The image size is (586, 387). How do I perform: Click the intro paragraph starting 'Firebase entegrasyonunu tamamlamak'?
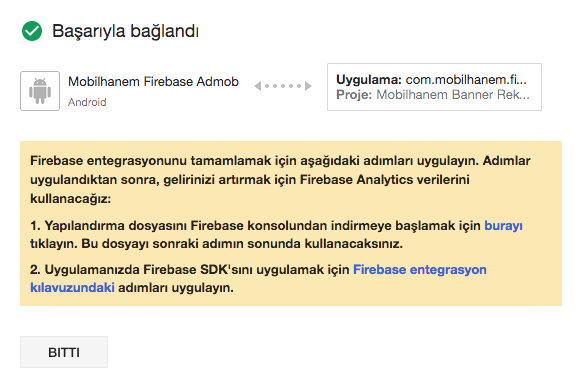pyautogui.click(x=280, y=180)
